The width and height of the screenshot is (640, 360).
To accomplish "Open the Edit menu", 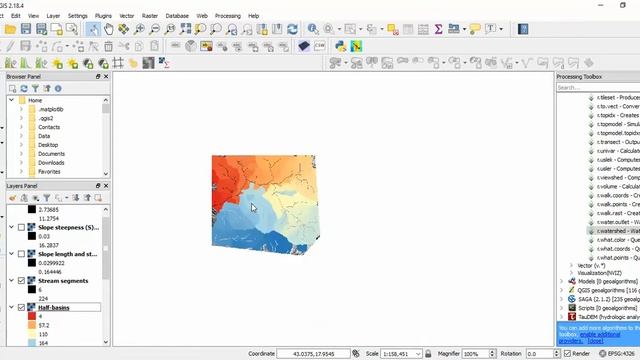I will coord(16,16).
